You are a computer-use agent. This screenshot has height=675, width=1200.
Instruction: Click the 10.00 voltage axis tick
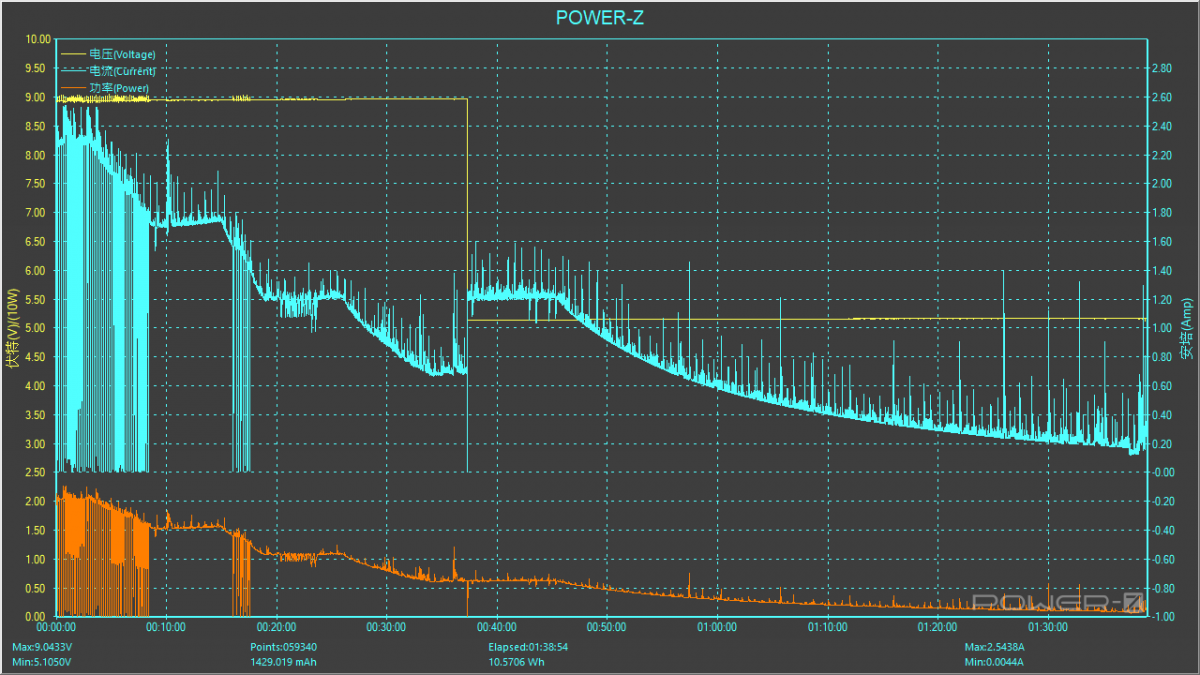(x=37, y=40)
